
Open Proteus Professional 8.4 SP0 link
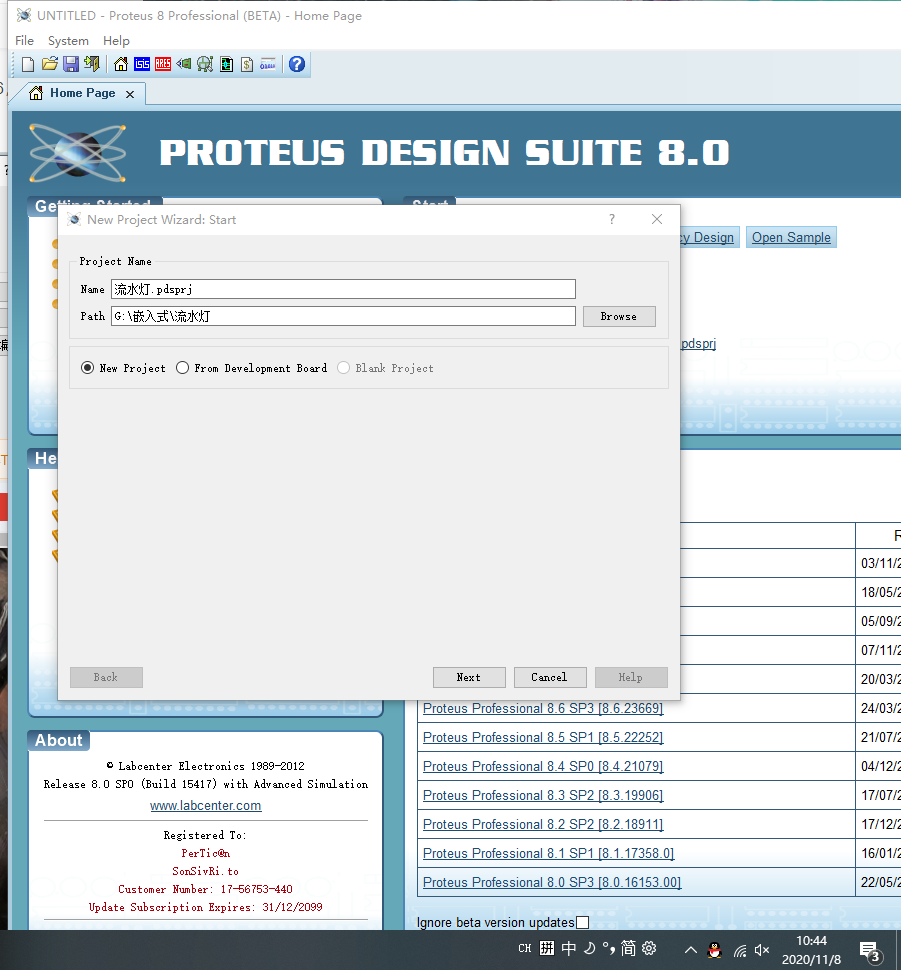[x=543, y=766]
